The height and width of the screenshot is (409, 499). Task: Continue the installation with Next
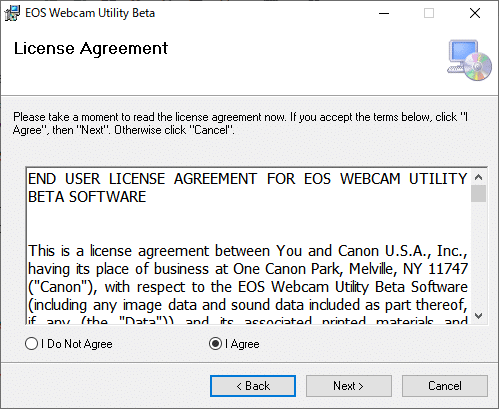[x=349, y=386]
